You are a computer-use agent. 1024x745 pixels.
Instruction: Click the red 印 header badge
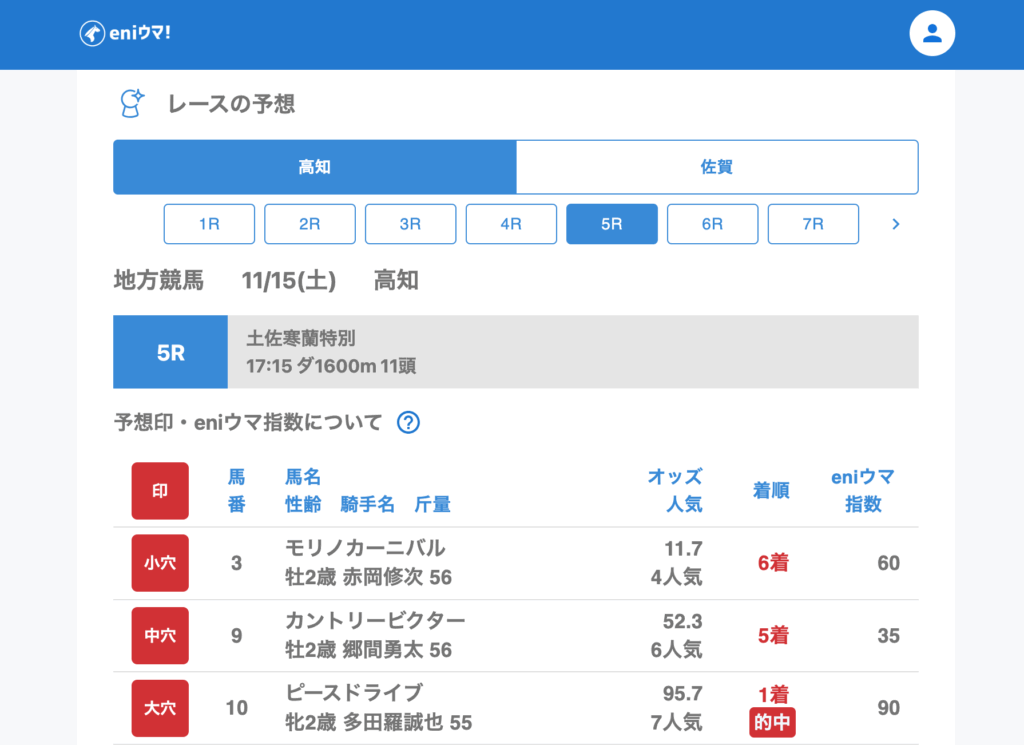pyautogui.click(x=160, y=491)
